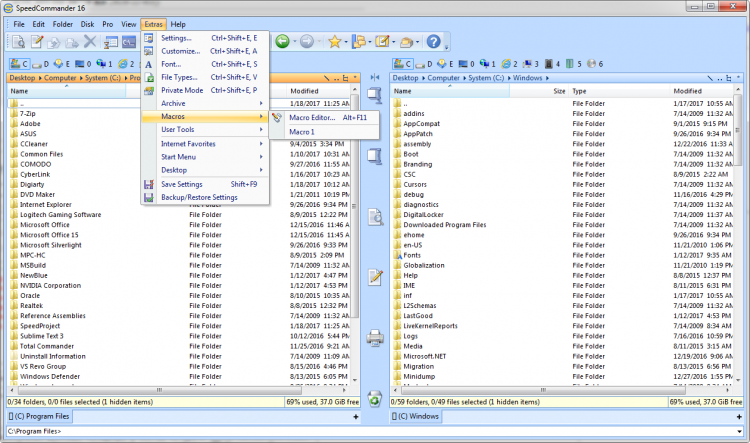The width and height of the screenshot is (750, 443).
Task: Choose Backup/Restore Settings menu entry
Action: (205, 198)
